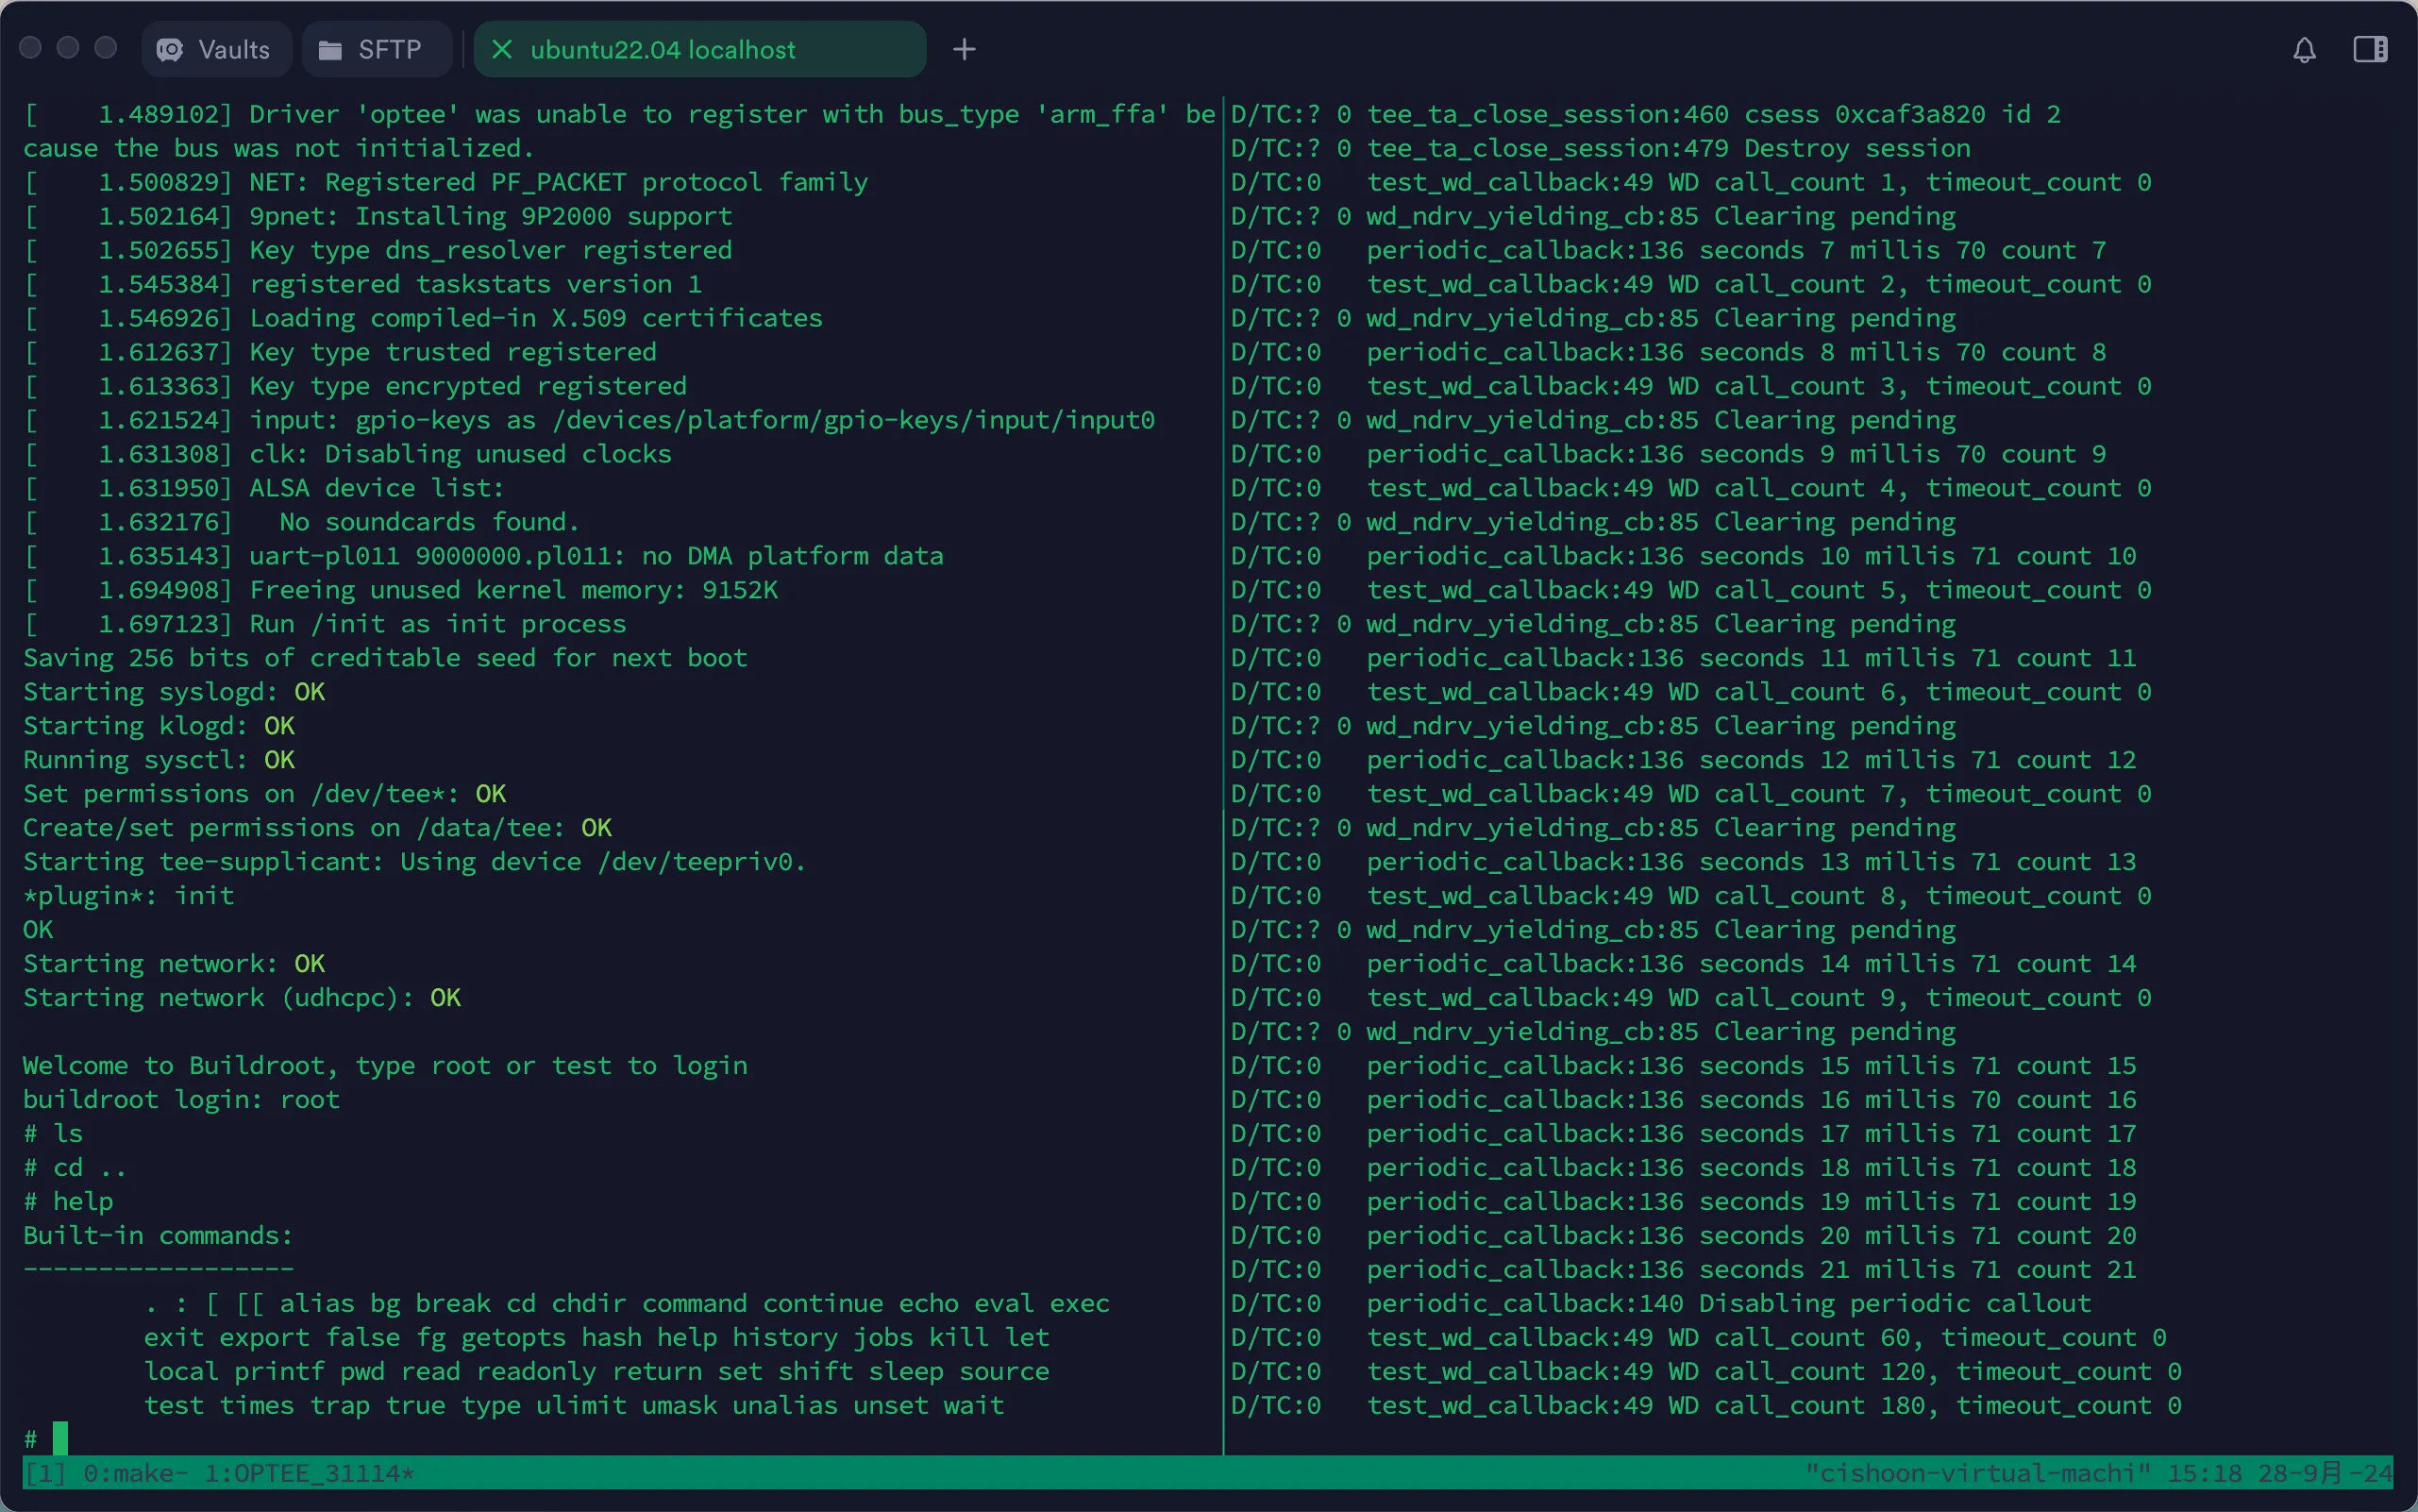
Task: Click the window minimize traffic light
Action: [x=68, y=48]
